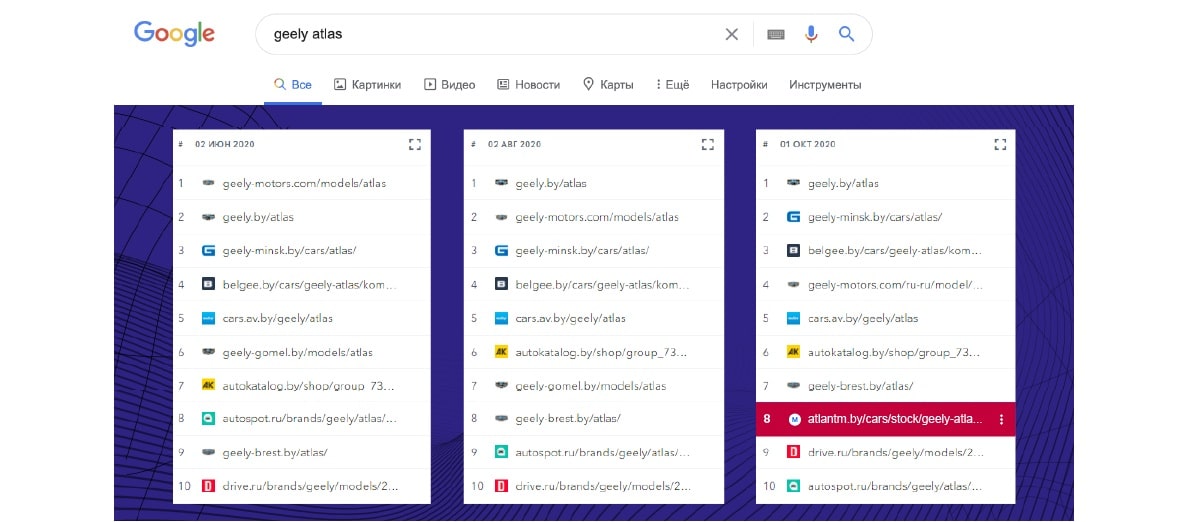Click the atlantm.by highlighted row favicon
The height and width of the screenshot is (522, 1200).
click(x=794, y=419)
